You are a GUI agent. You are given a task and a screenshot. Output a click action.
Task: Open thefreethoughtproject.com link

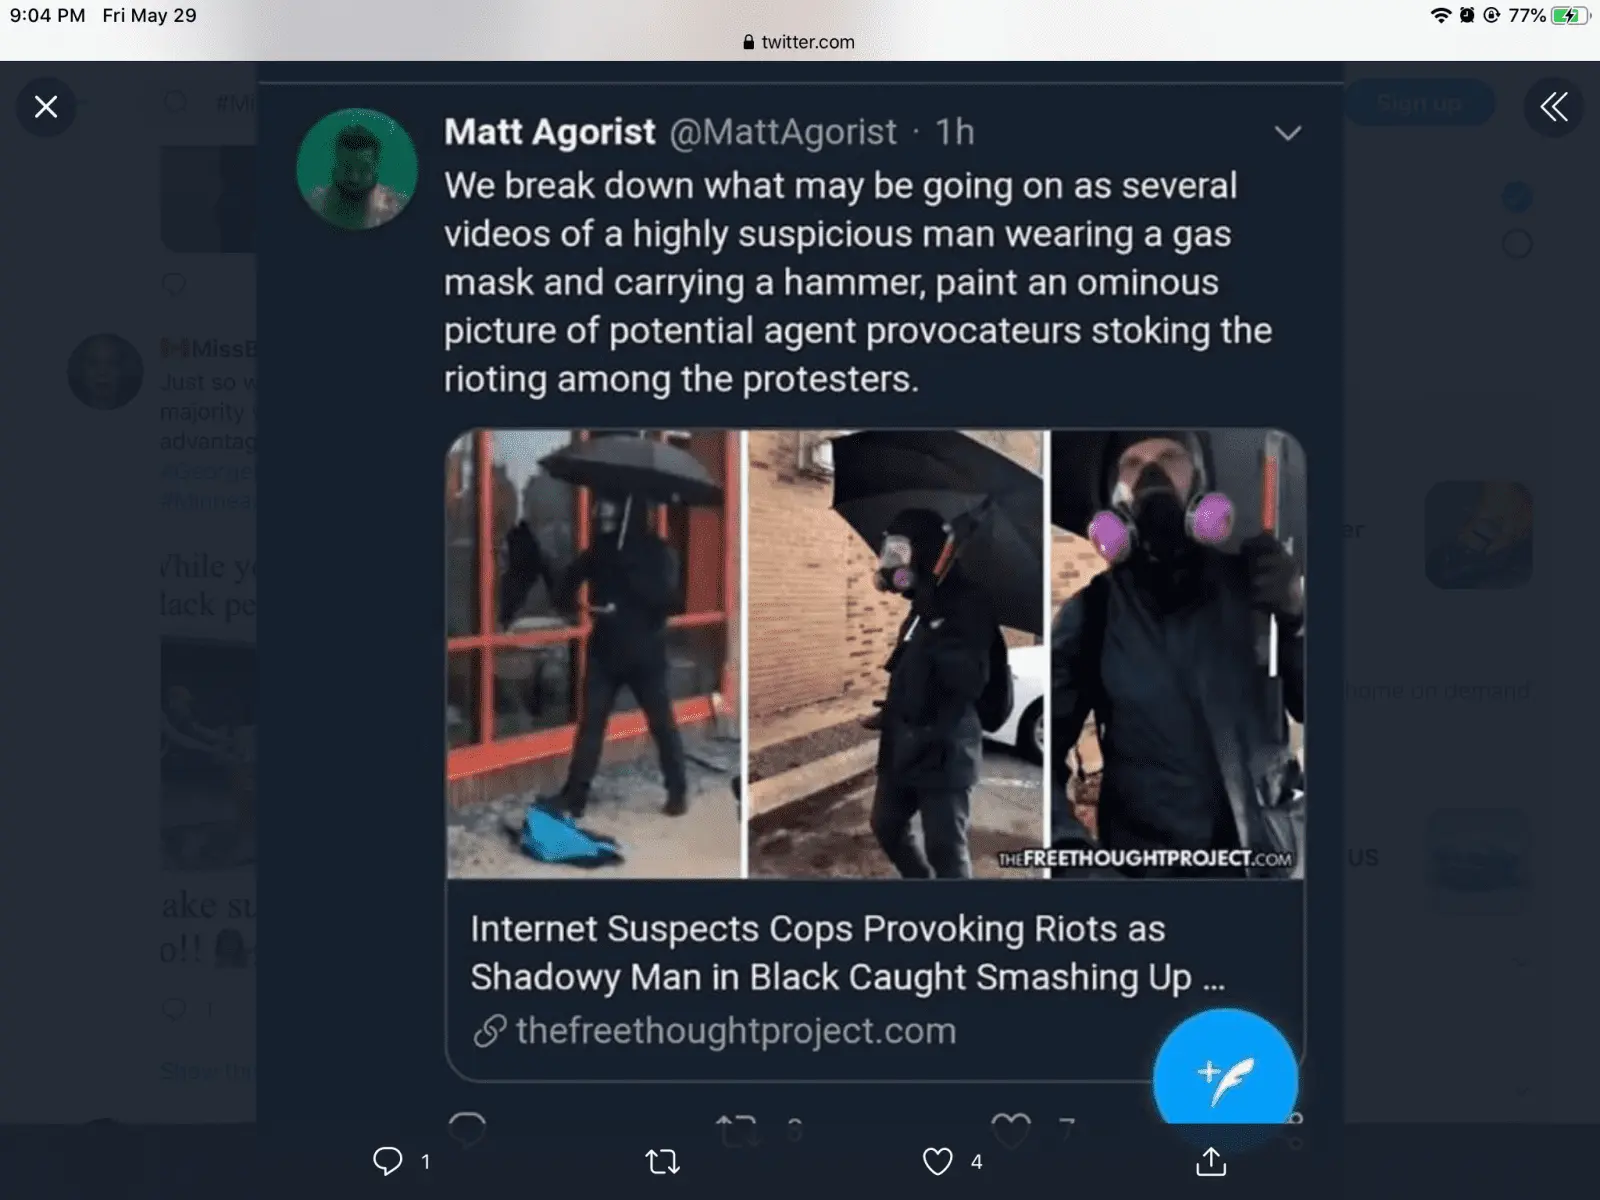point(735,1031)
